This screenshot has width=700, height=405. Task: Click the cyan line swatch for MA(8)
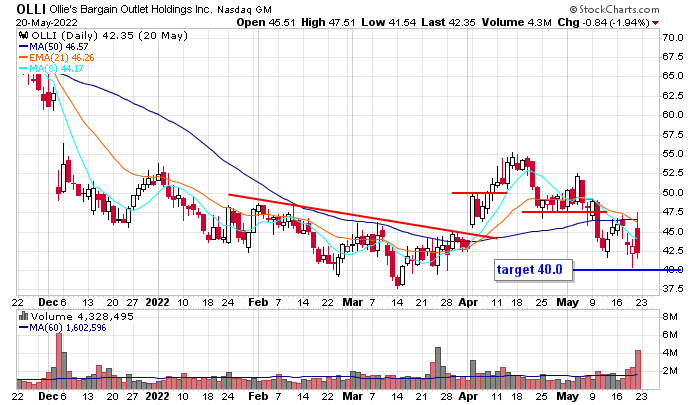pos(23,68)
